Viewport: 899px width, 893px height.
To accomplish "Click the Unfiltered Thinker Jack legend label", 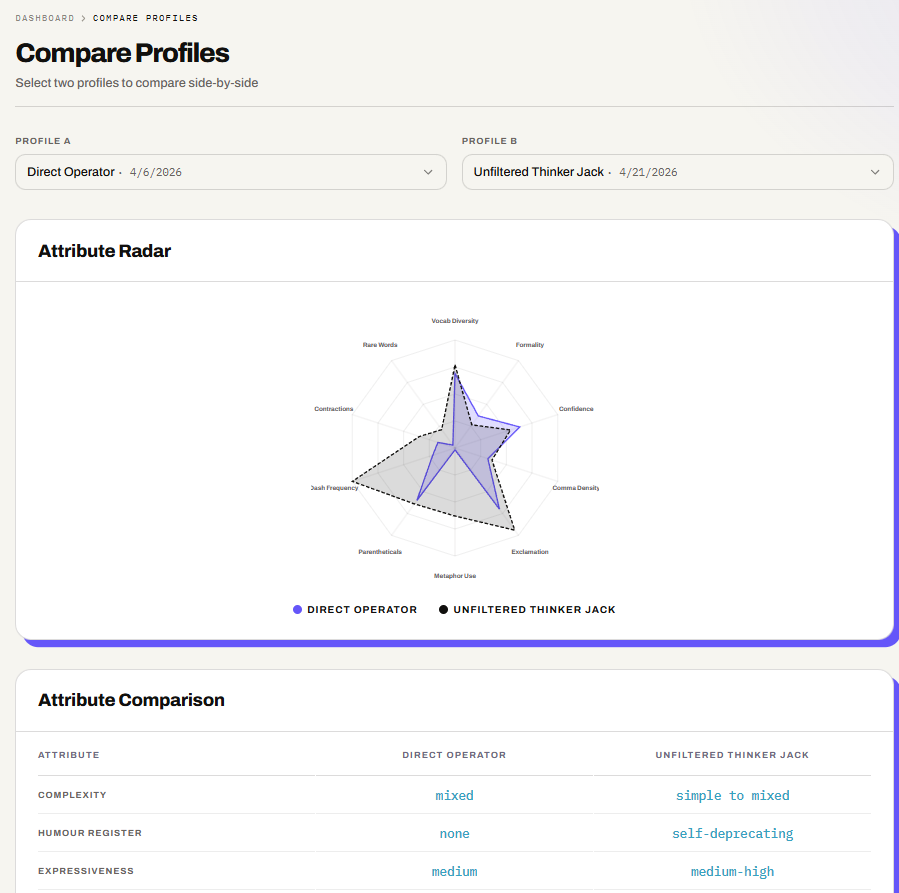I will tap(534, 609).
